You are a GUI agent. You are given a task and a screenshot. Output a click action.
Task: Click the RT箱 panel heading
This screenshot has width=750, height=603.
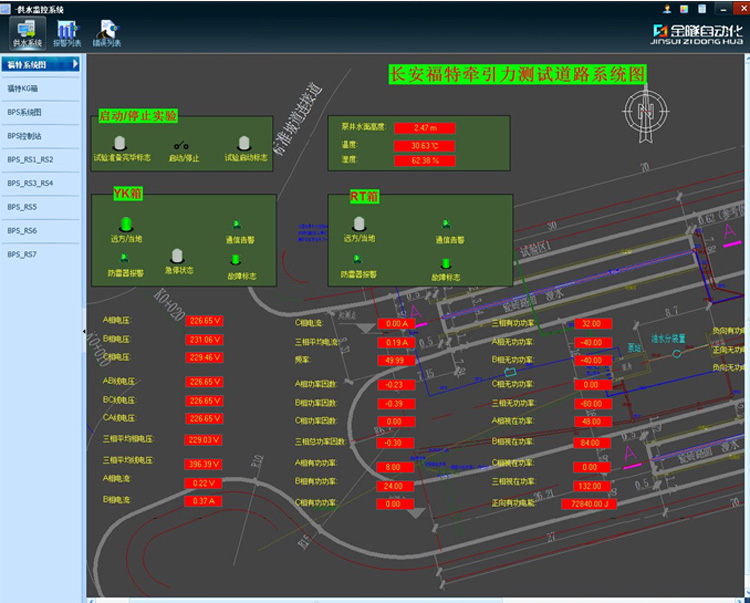pyautogui.click(x=364, y=196)
